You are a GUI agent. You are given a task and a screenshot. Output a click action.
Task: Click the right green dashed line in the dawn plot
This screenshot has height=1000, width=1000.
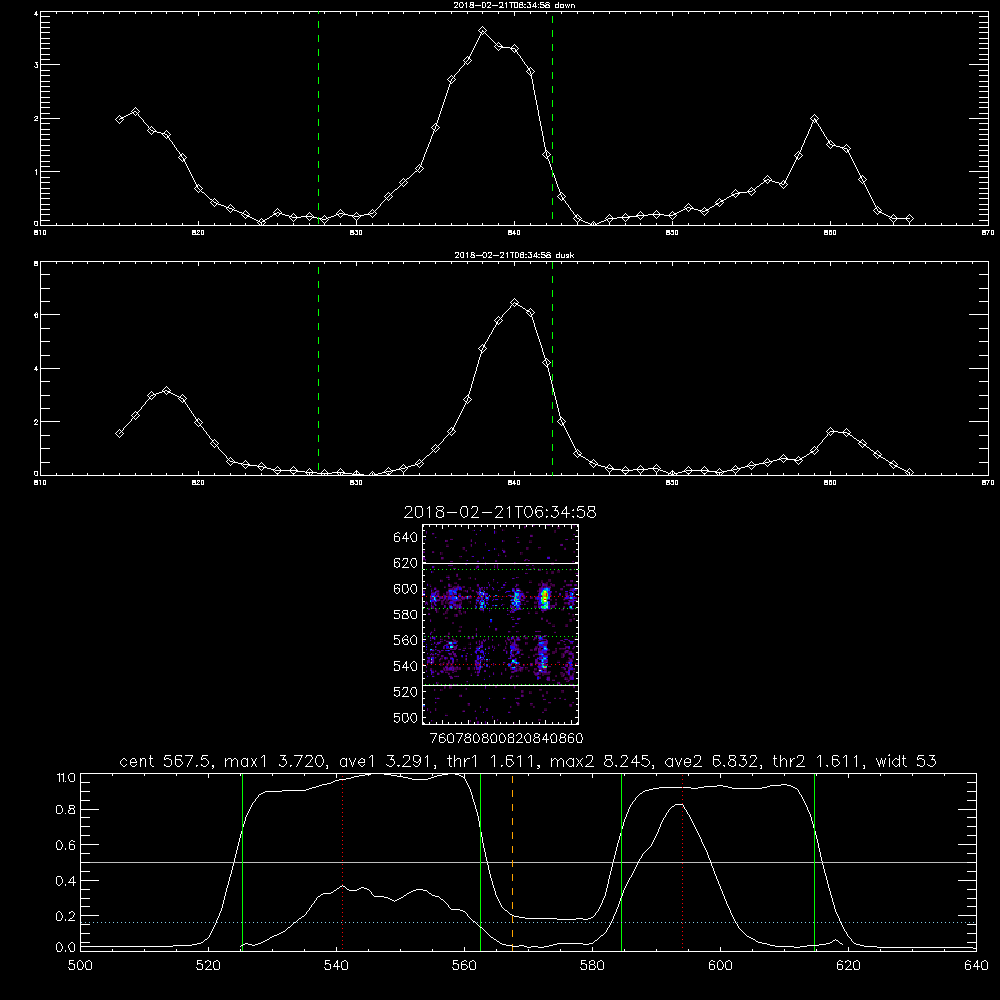point(552,119)
